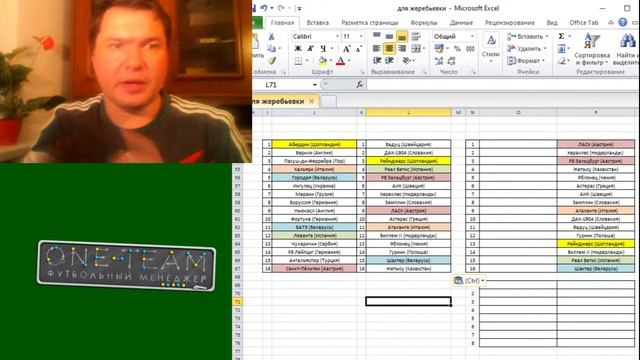This screenshot has width=640, height=360.
Task: Open Найти и выделить binoculars
Action: coord(626,49)
